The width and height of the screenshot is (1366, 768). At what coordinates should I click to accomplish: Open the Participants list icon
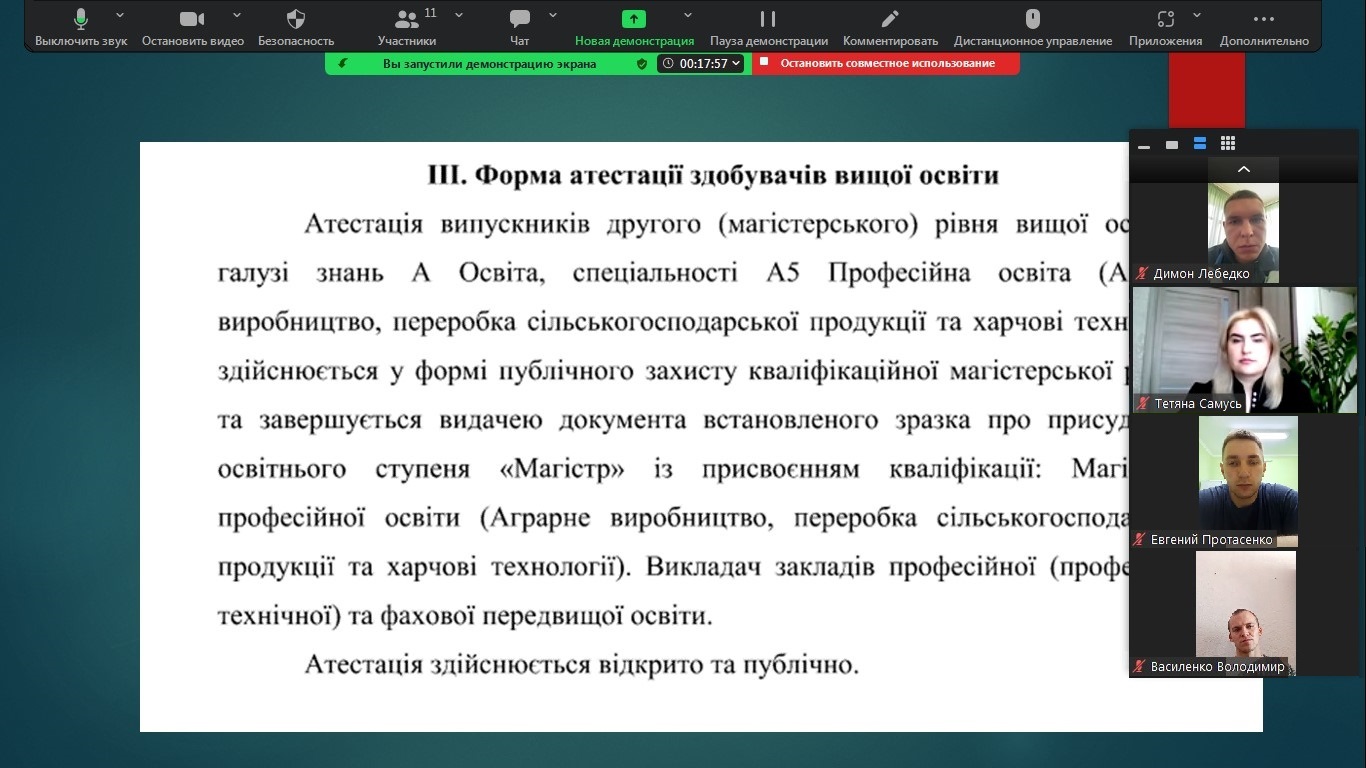pyautogui.click(x=406, y=20)
